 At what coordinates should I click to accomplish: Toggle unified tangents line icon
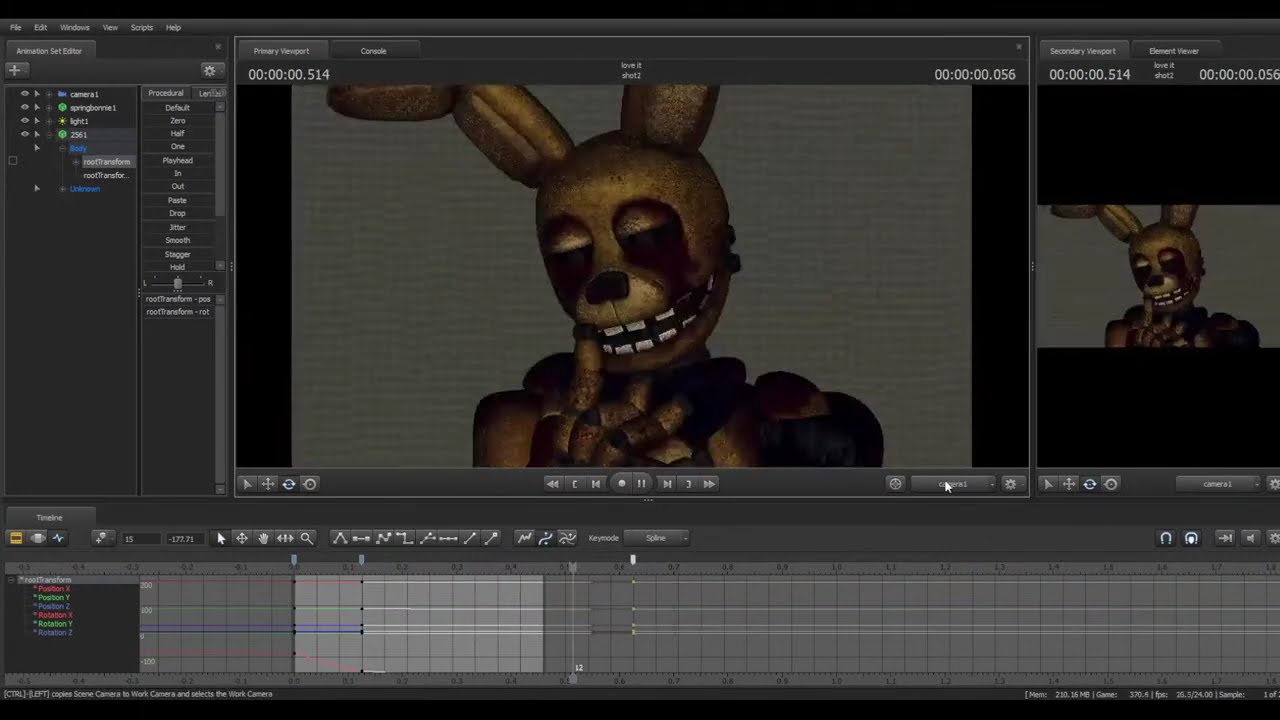[x=448, y=538]
